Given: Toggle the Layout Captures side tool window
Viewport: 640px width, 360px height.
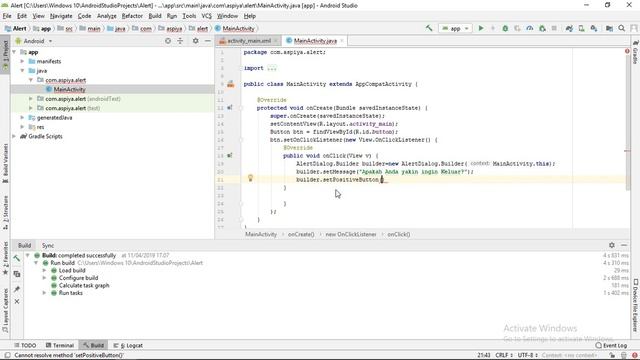Looking at the screenshot, I should [5, 310].
